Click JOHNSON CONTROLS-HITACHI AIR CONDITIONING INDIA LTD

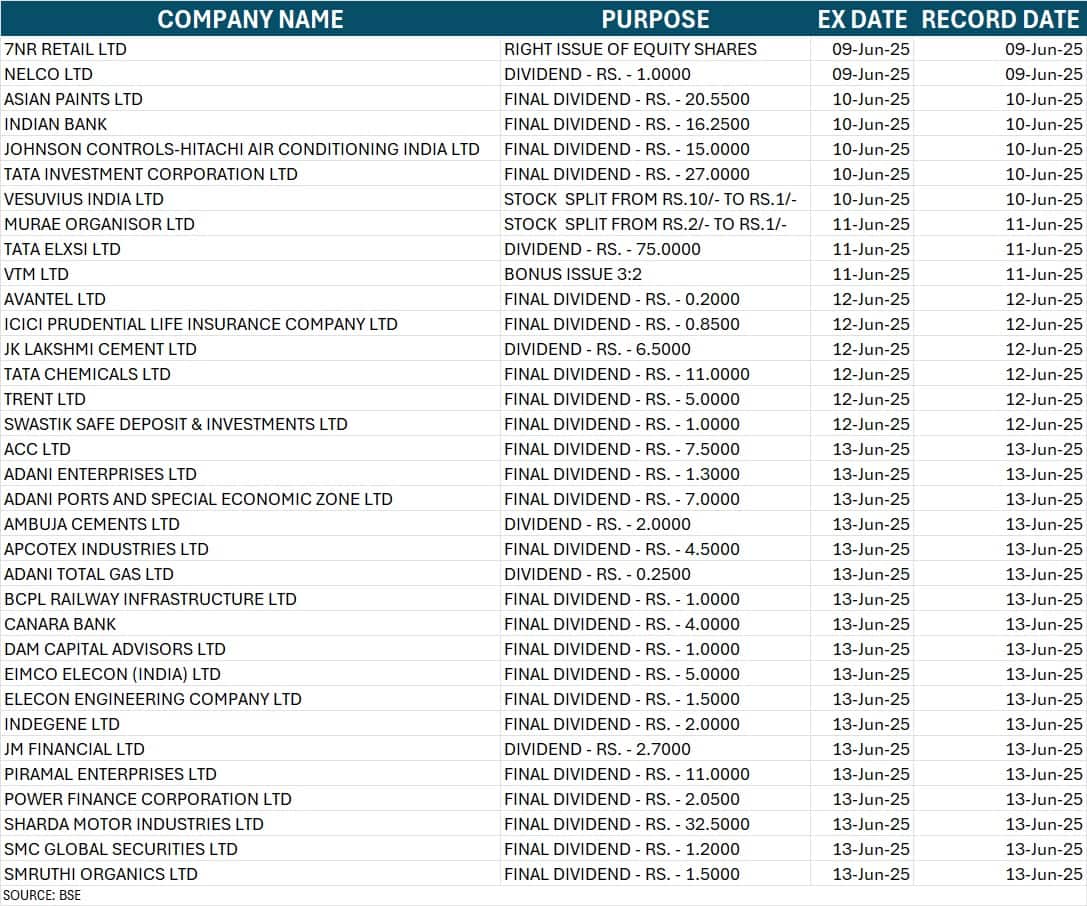[x=242, y=149]
